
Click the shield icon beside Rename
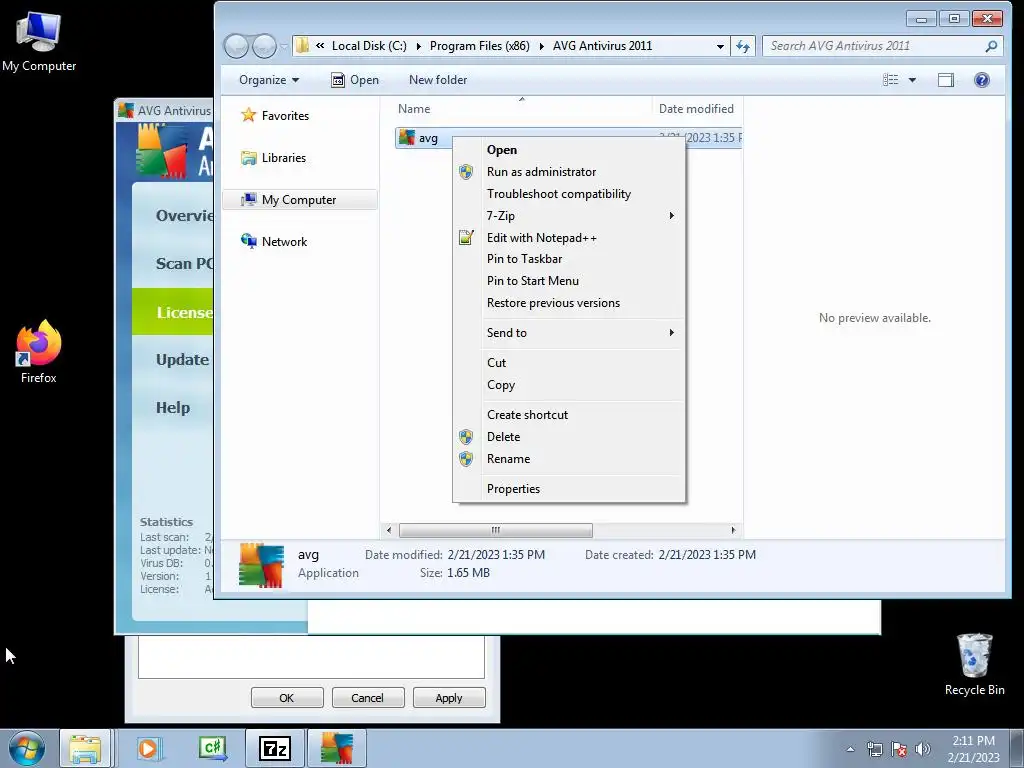(466, 458)
